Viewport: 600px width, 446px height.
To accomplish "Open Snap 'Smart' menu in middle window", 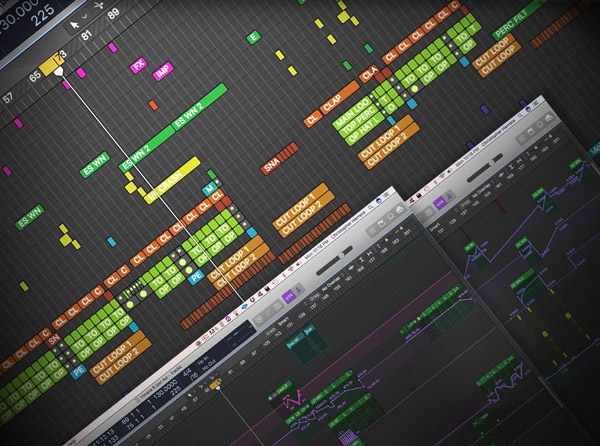I will (284, 321).
